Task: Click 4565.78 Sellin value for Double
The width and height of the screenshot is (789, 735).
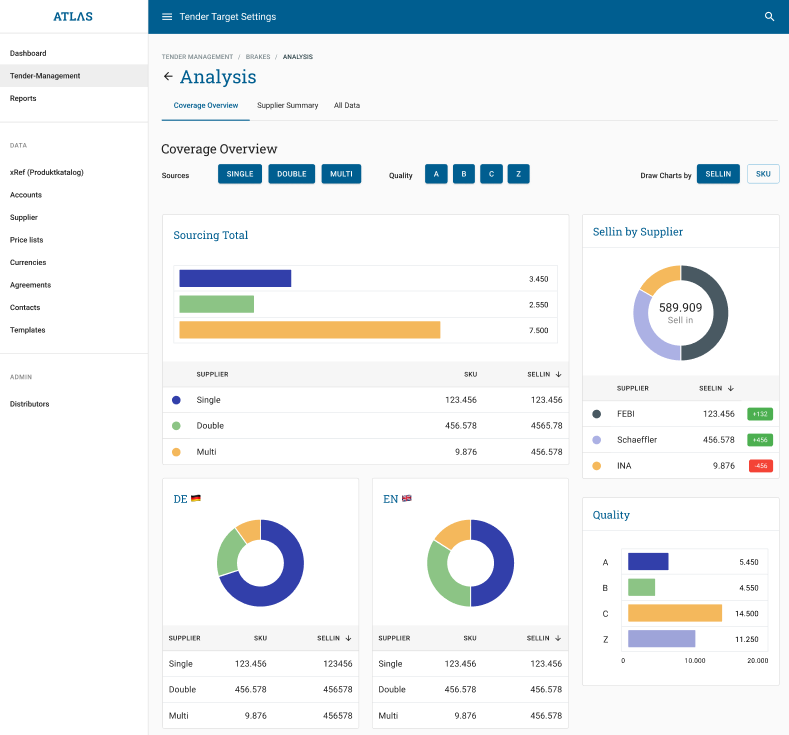Action: 546,426
